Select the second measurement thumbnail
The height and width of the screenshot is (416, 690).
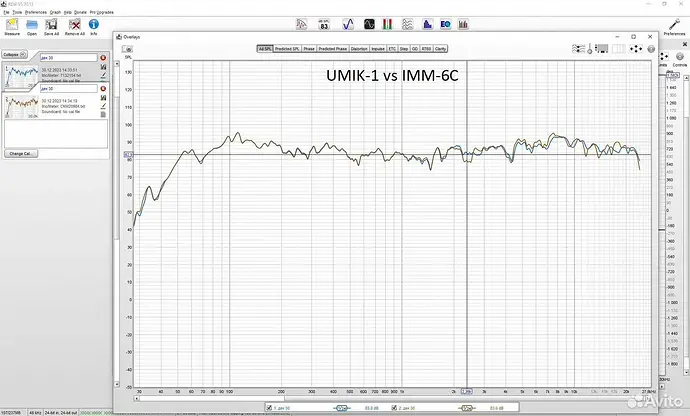click(21, 107)
